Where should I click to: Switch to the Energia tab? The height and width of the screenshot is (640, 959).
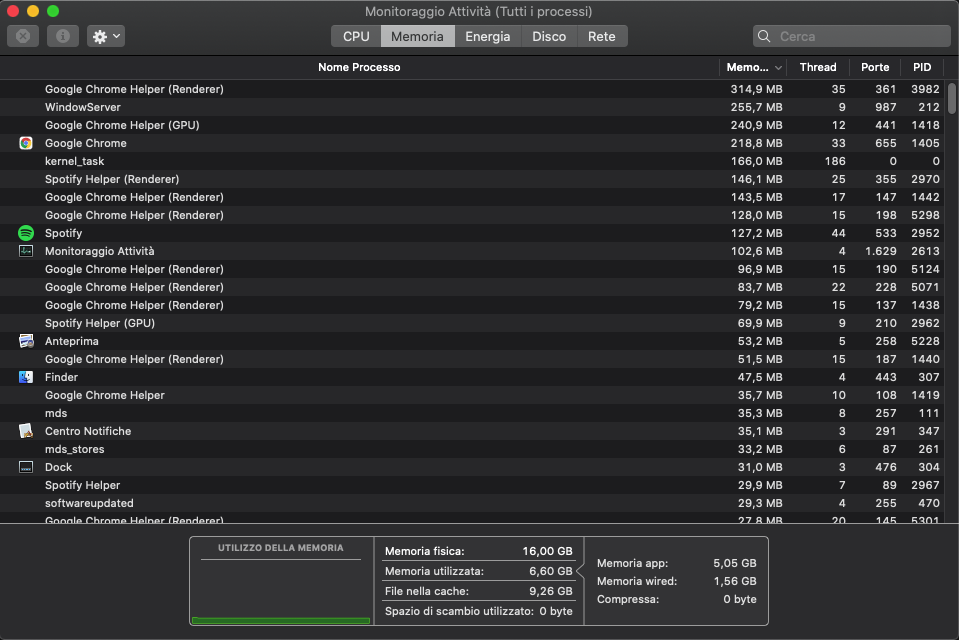point(487,36)
